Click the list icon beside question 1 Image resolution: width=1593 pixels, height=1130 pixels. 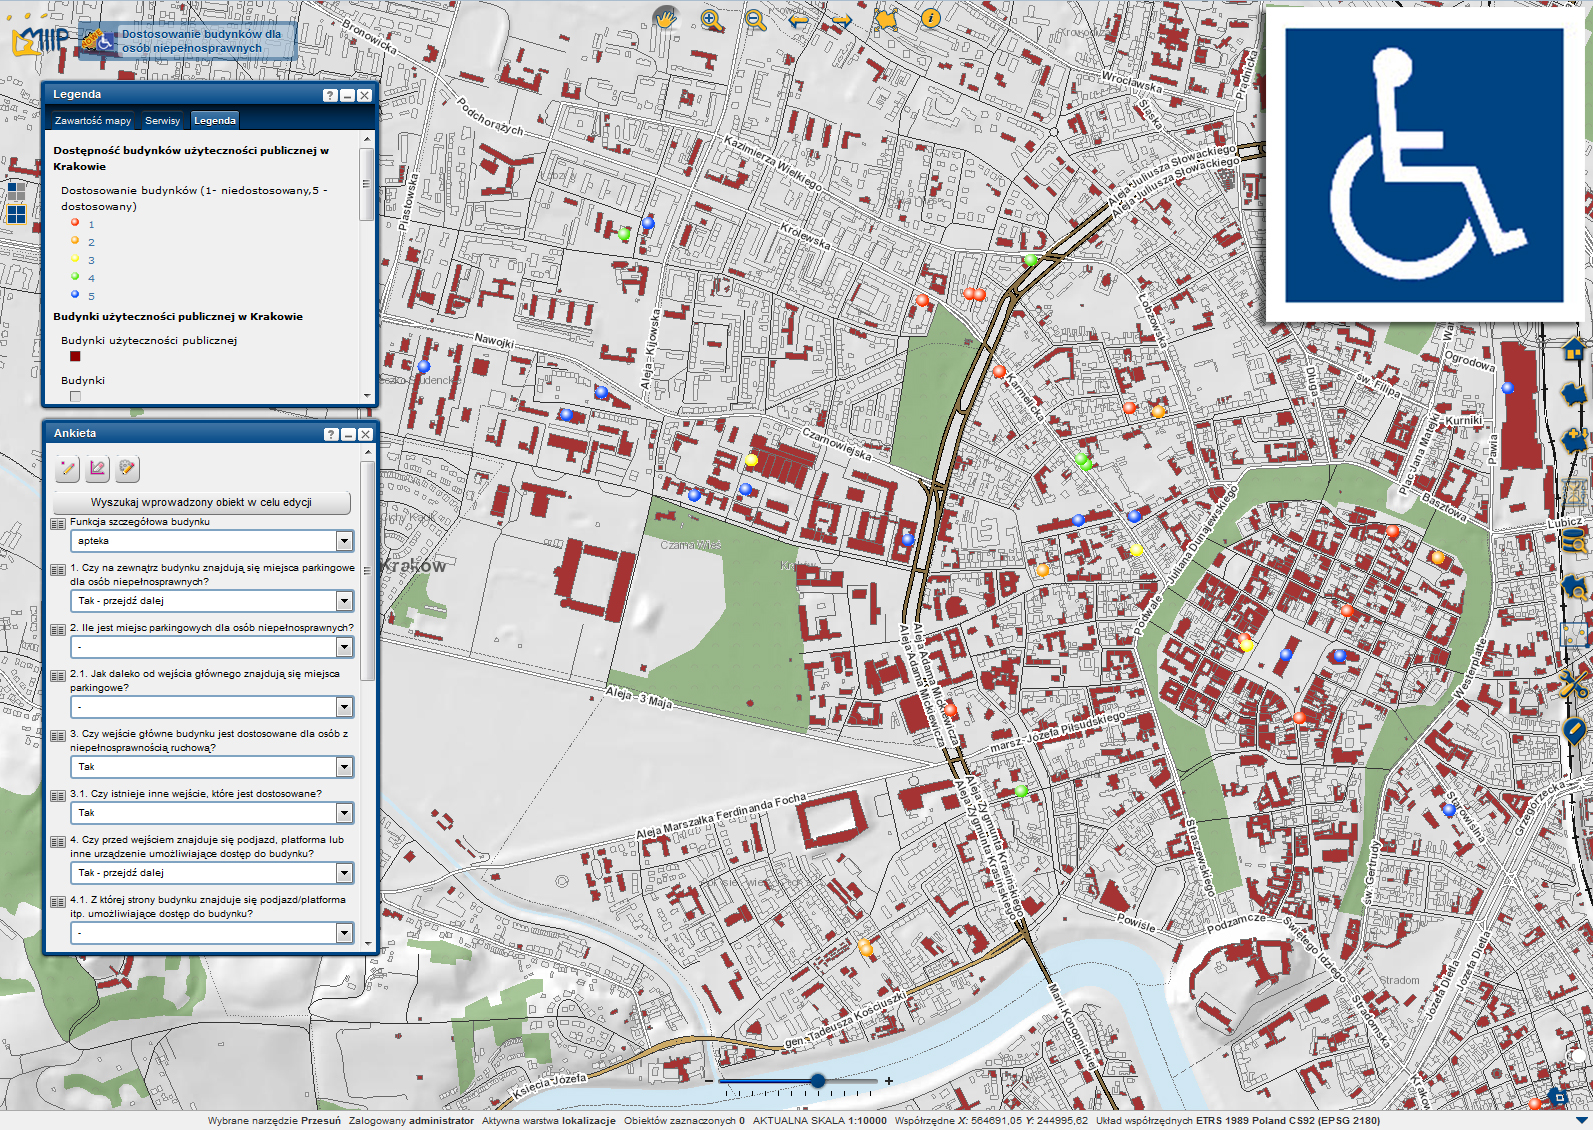[58, 570]
